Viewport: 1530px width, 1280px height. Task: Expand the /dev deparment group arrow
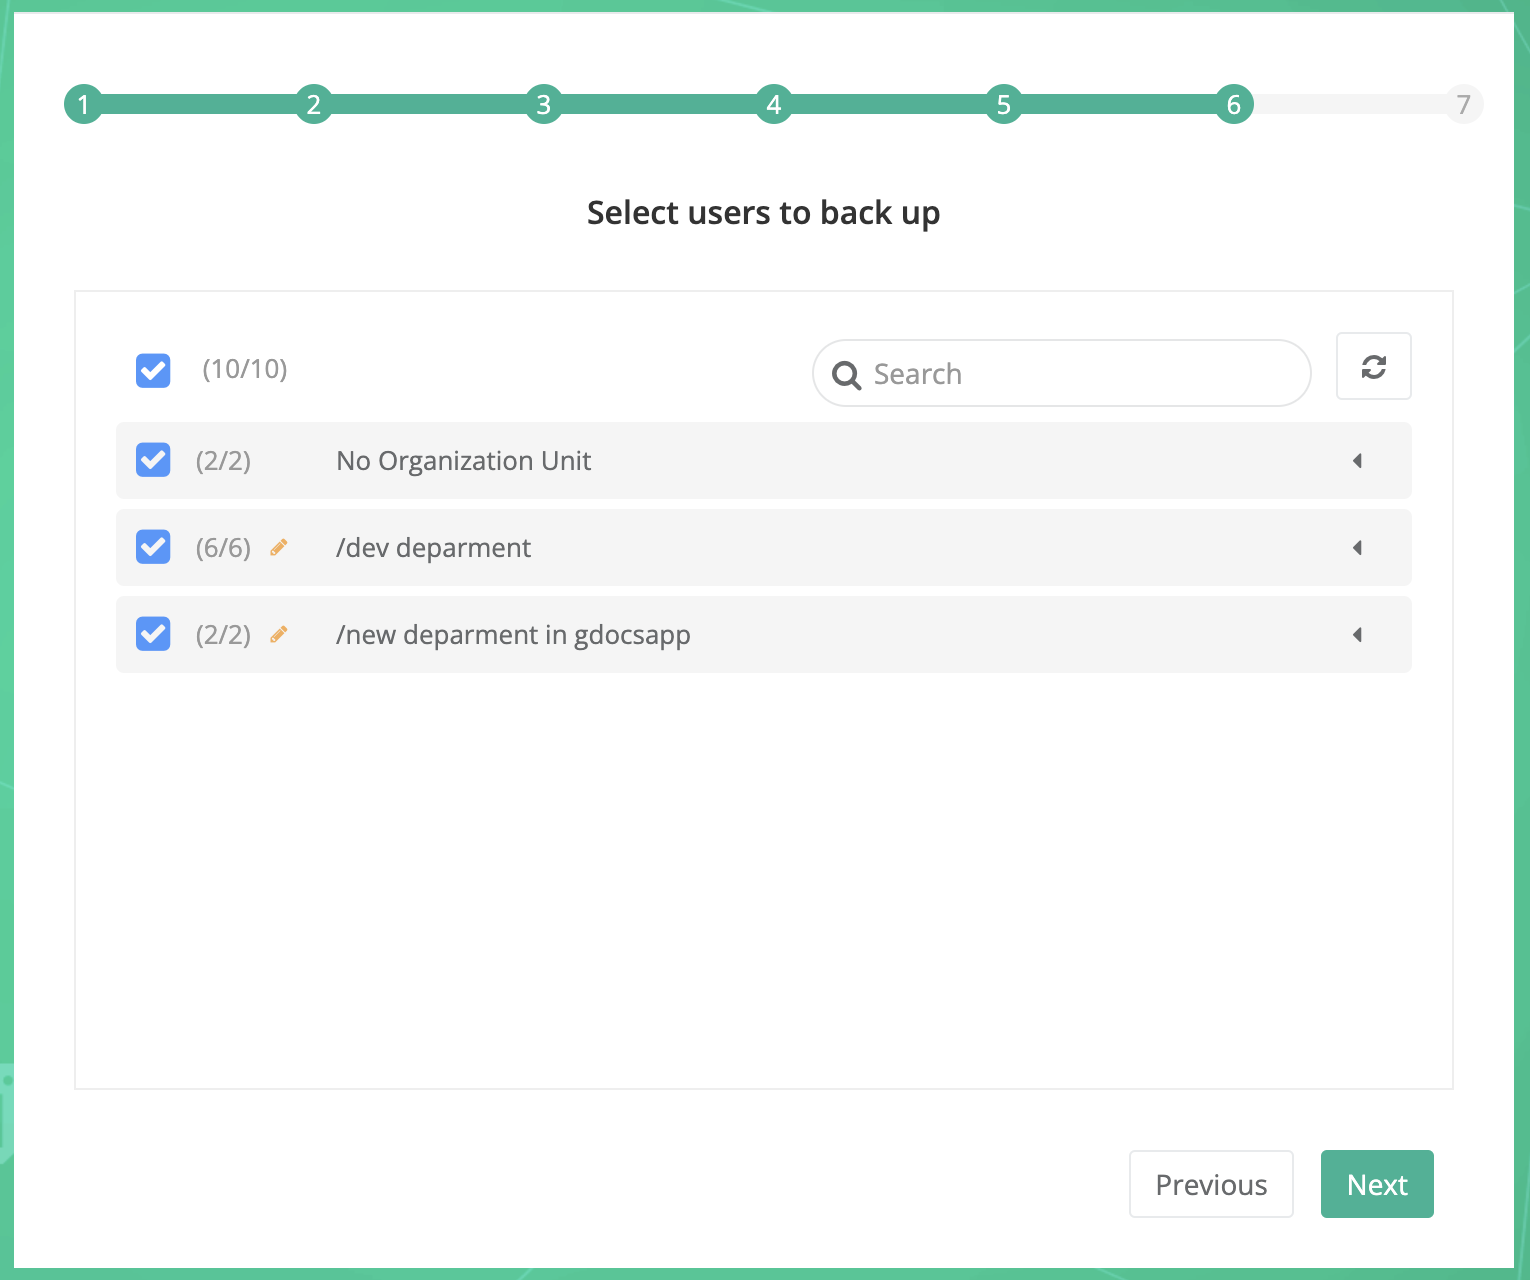coord(1357,547)
